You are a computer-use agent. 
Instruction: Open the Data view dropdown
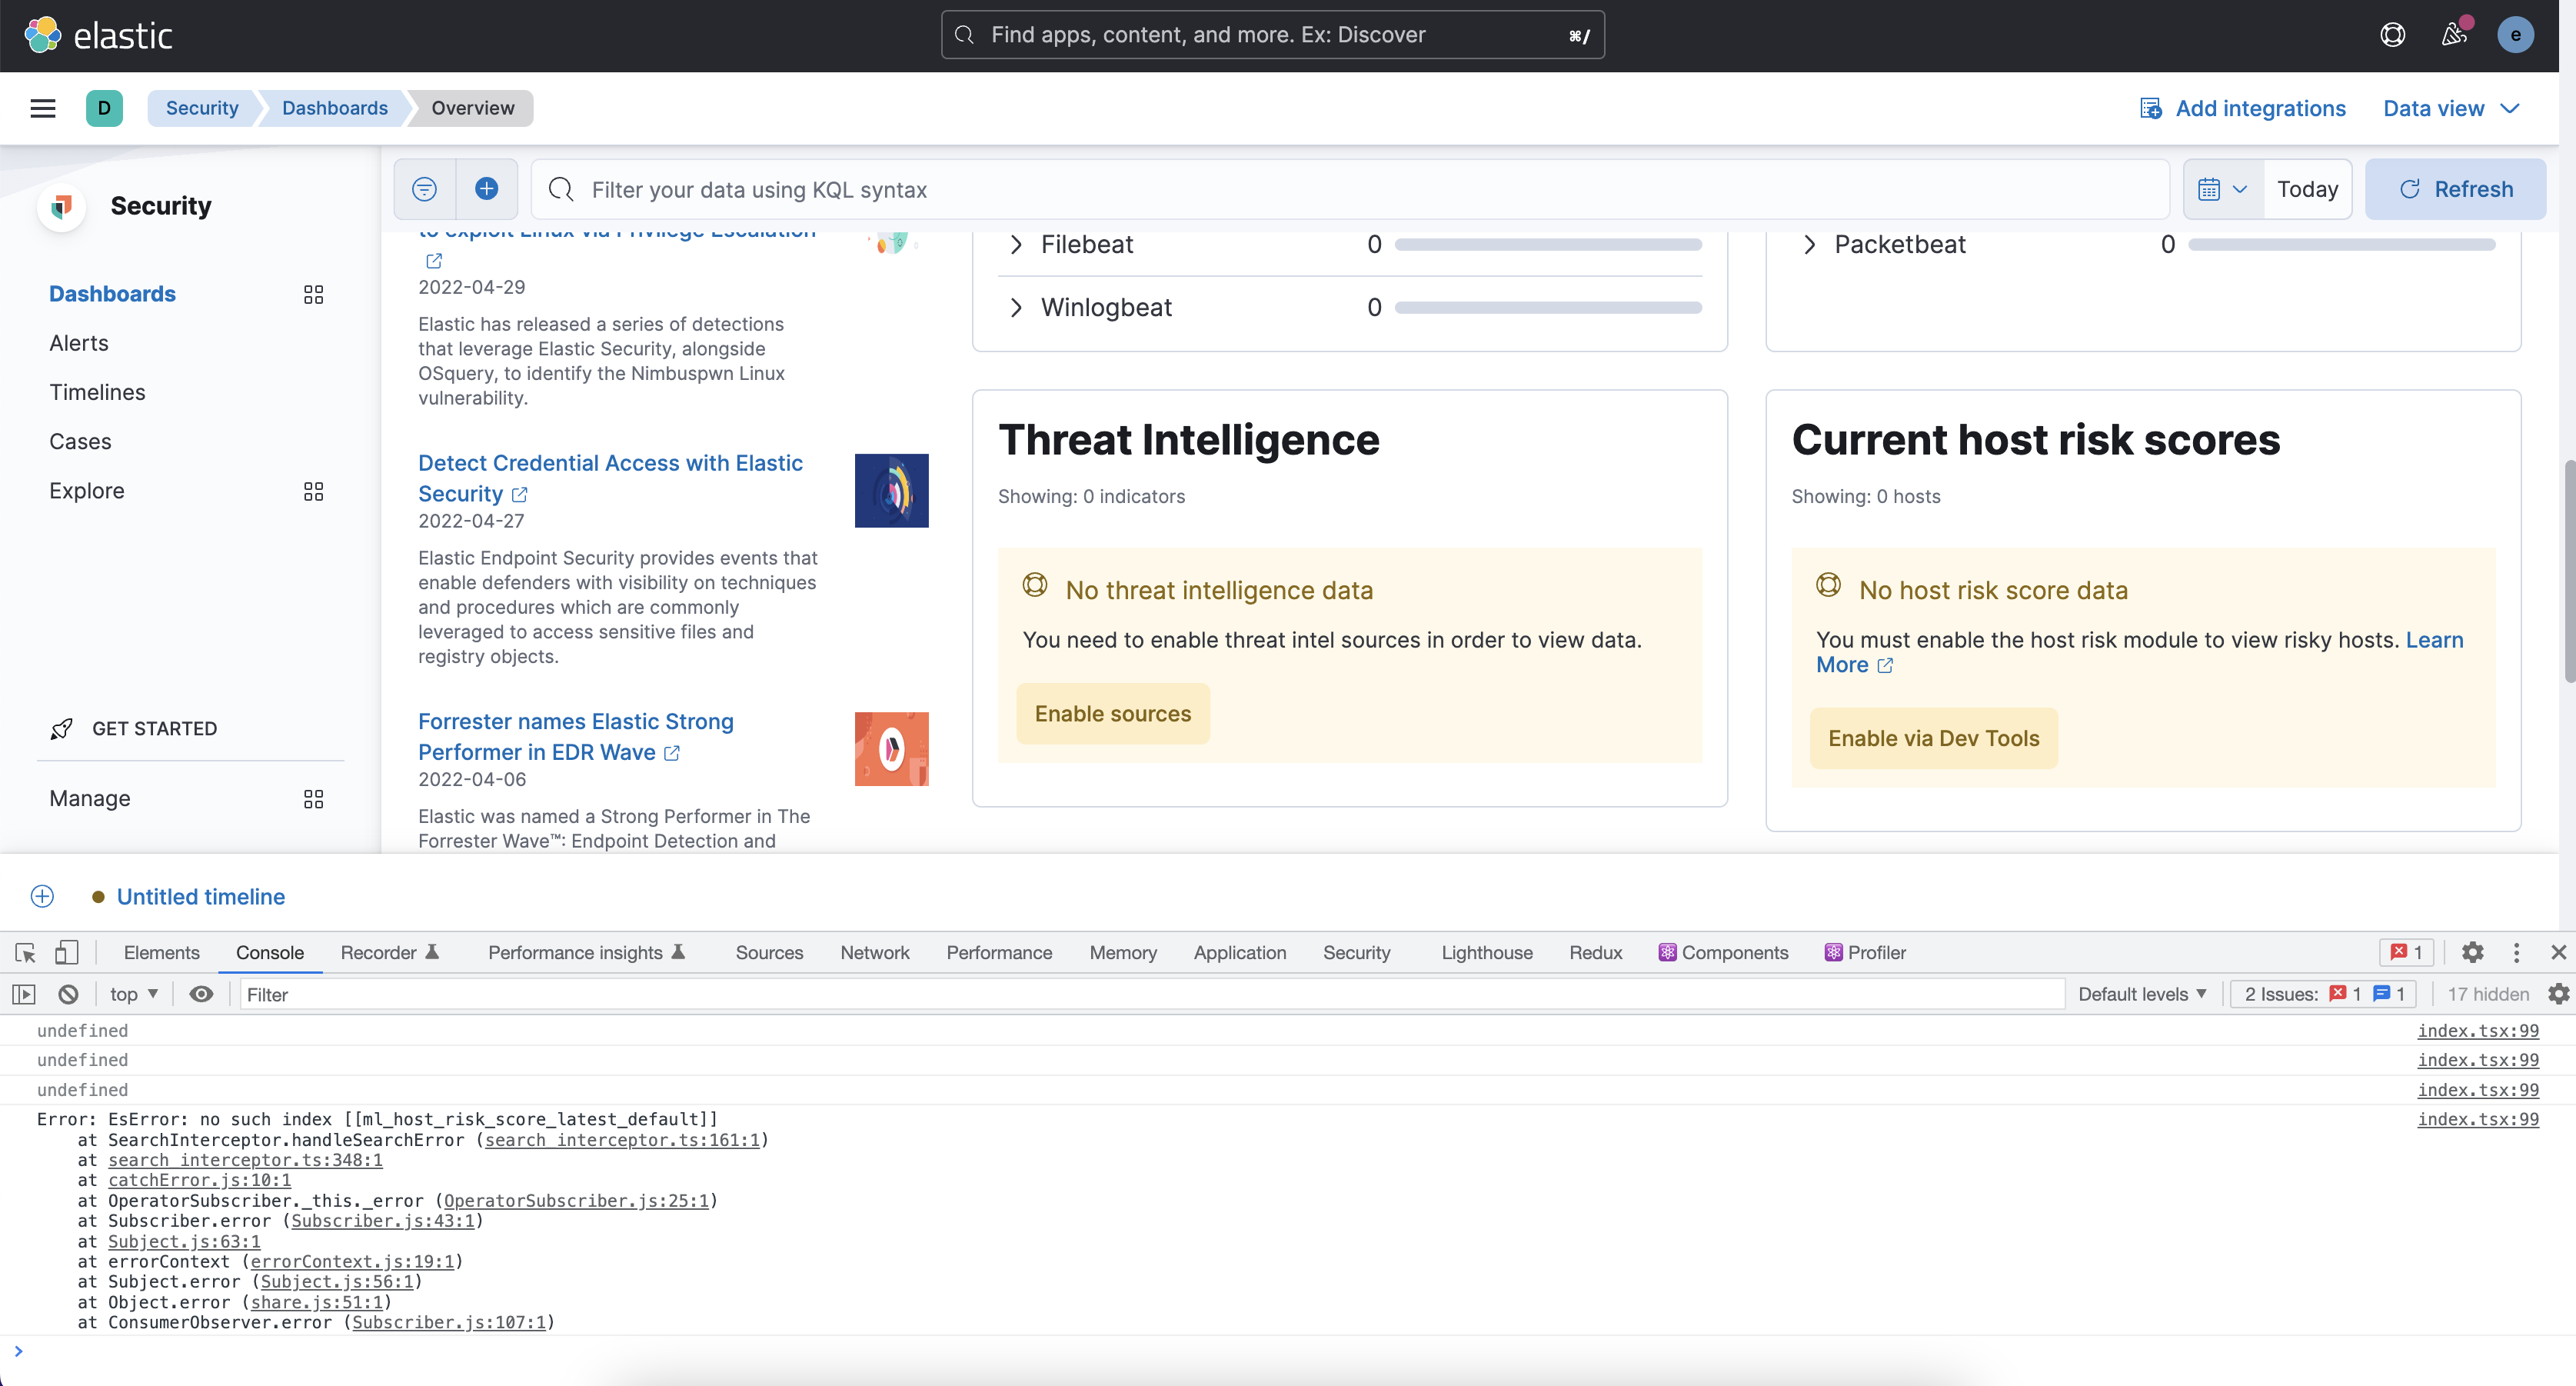click(x=2450, y=108)
